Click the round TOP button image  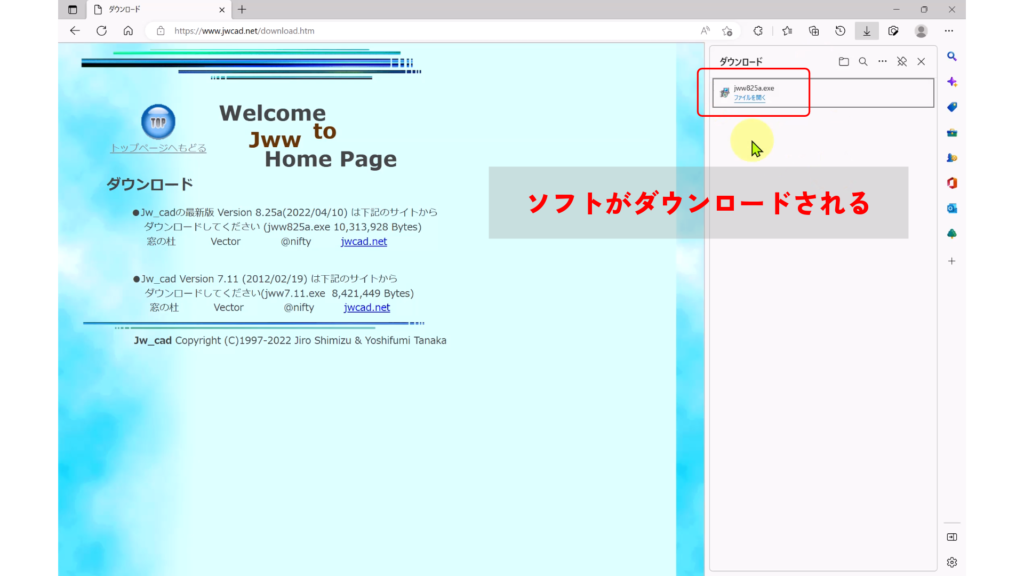[158, 121]
